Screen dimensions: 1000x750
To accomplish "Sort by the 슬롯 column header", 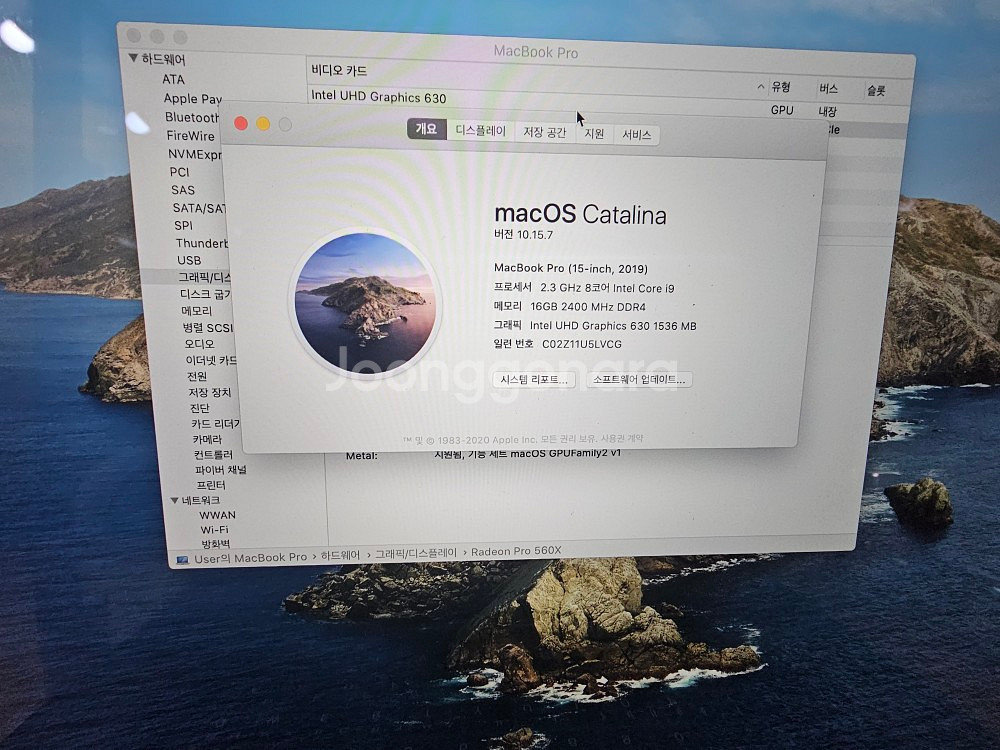I will pos(876,91).
